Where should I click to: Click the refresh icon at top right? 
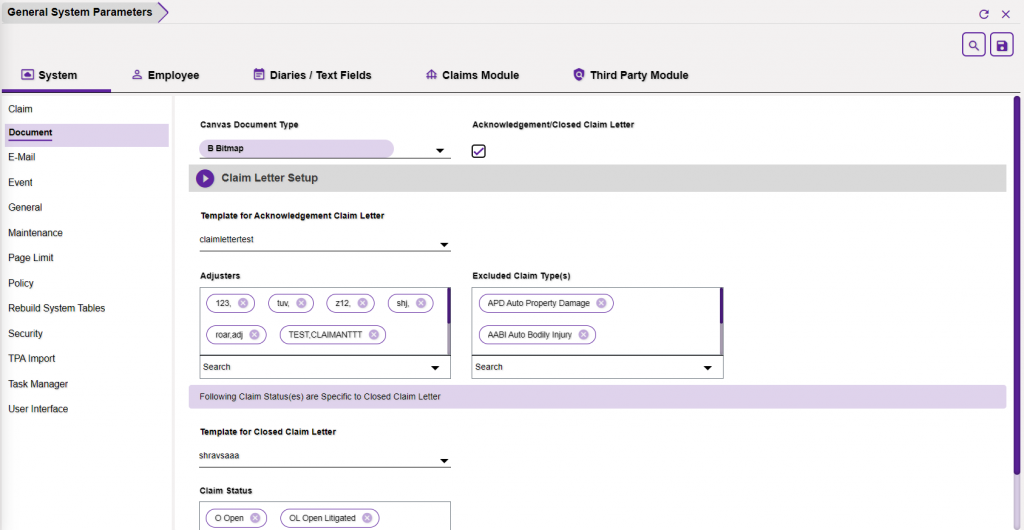coord(984,14)
